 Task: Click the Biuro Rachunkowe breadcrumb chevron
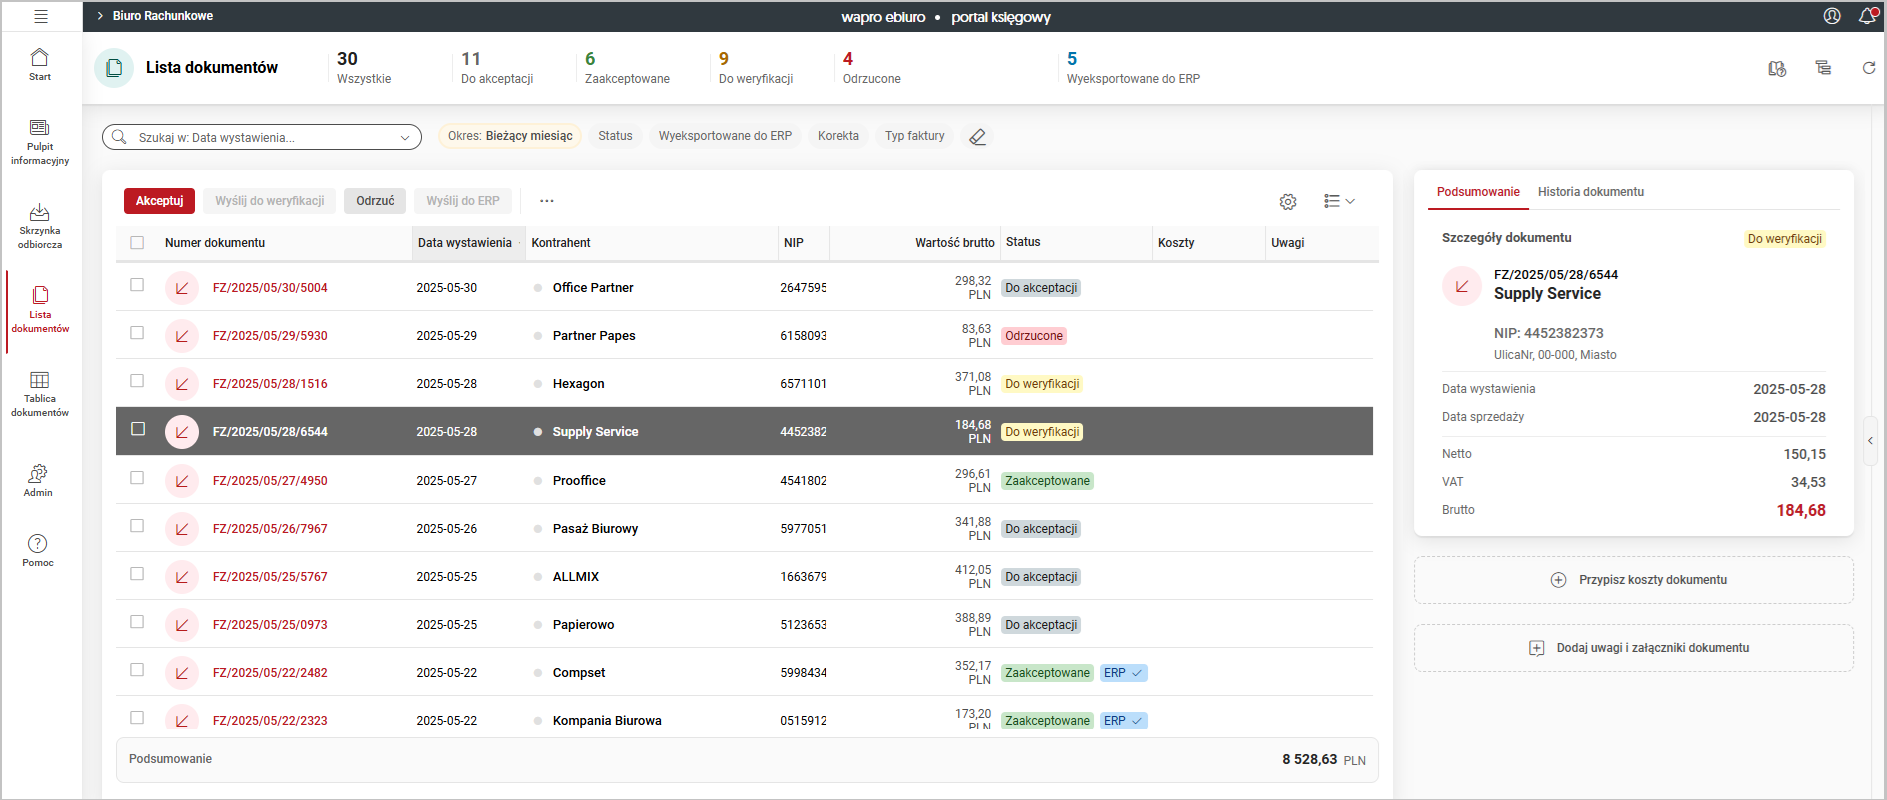101,16
